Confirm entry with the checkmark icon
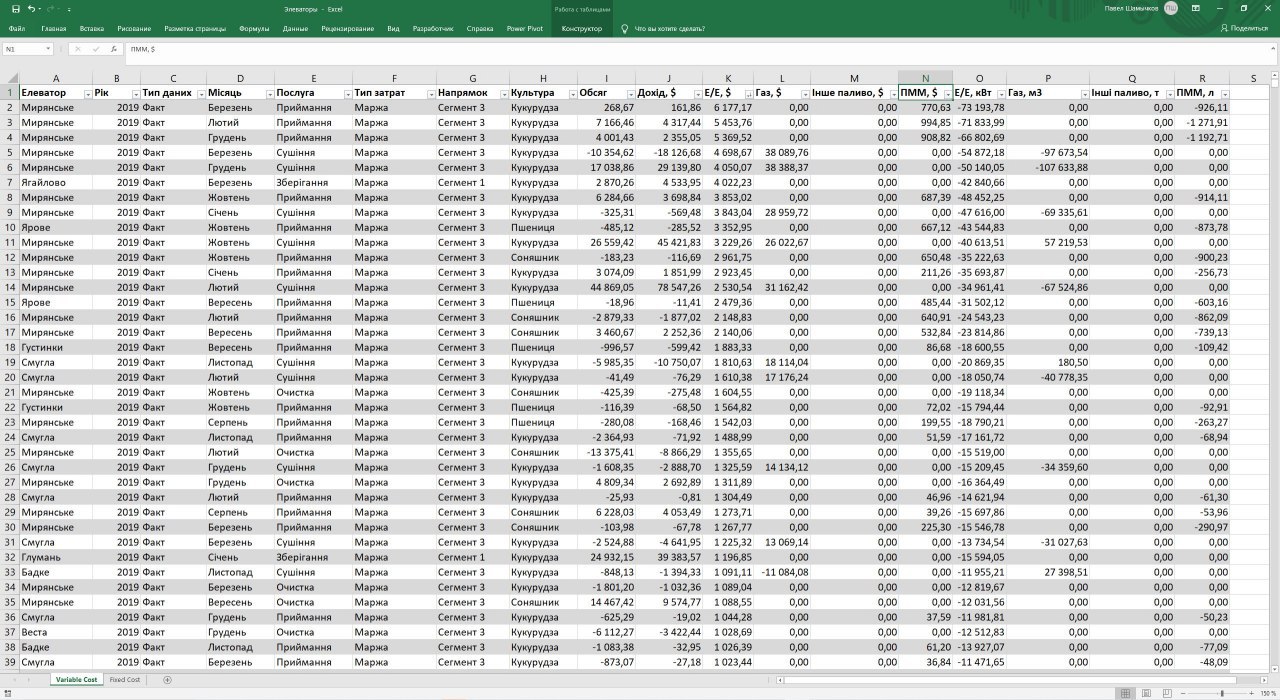This screenshot has height=700, width=1280. pyautogui.click(x=96, y=48)
